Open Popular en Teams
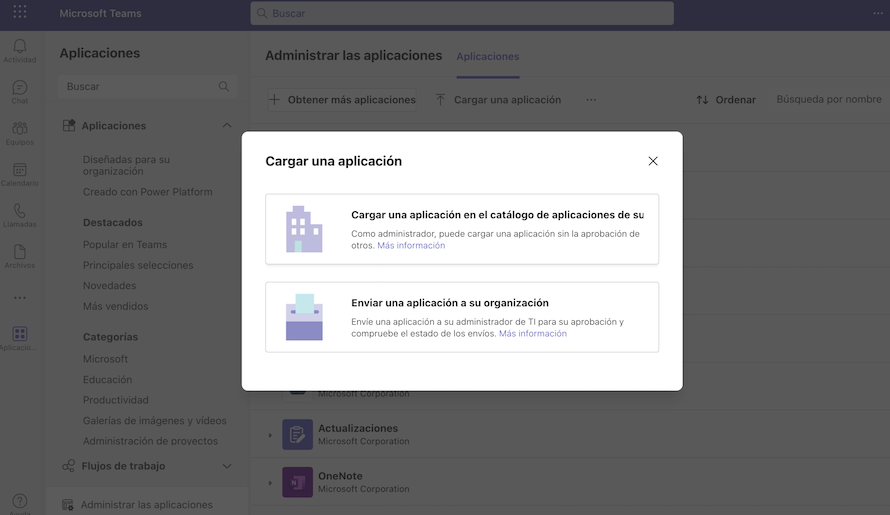 click(125, 245)
